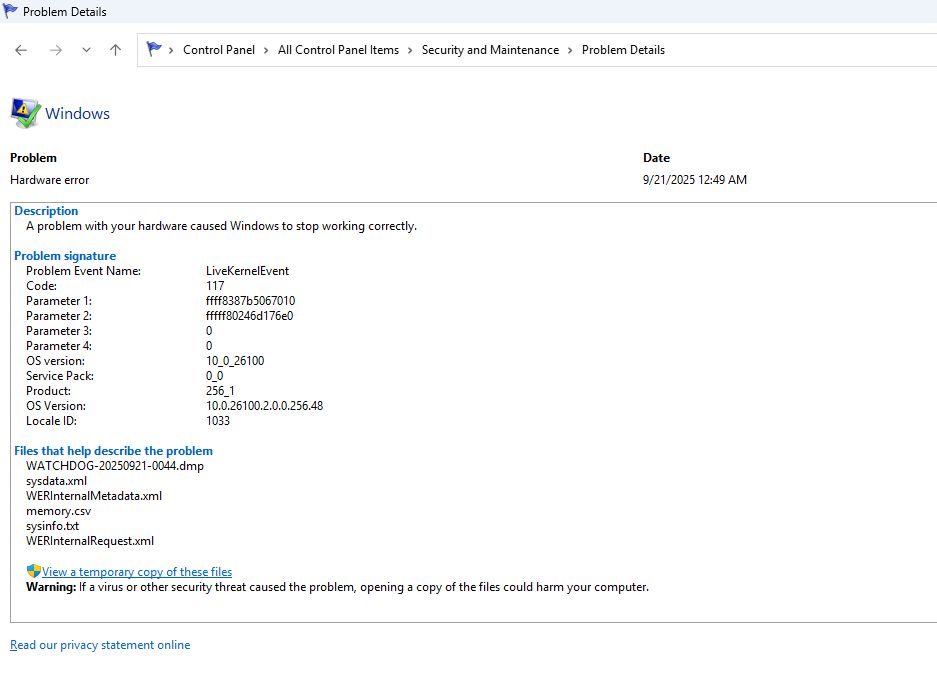Click the Windows computer checkmark icon
937x684 pixels.
[x=25, y=113]
